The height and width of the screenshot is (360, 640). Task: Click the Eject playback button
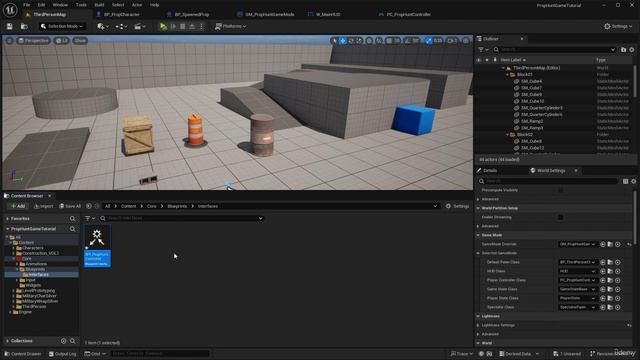[x=192, y=26]
